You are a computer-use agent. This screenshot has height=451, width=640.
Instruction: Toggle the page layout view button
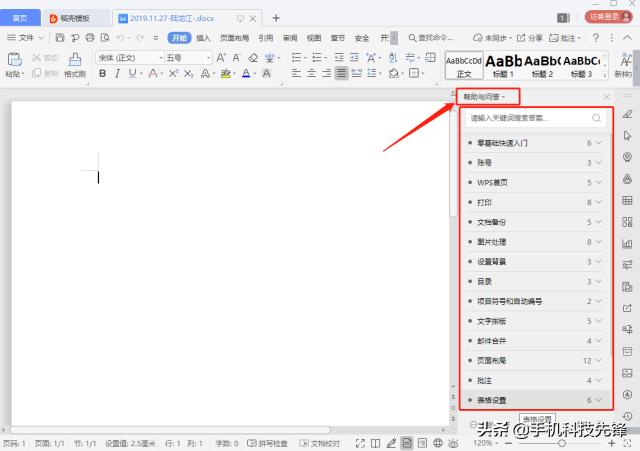tap(408, 443)
